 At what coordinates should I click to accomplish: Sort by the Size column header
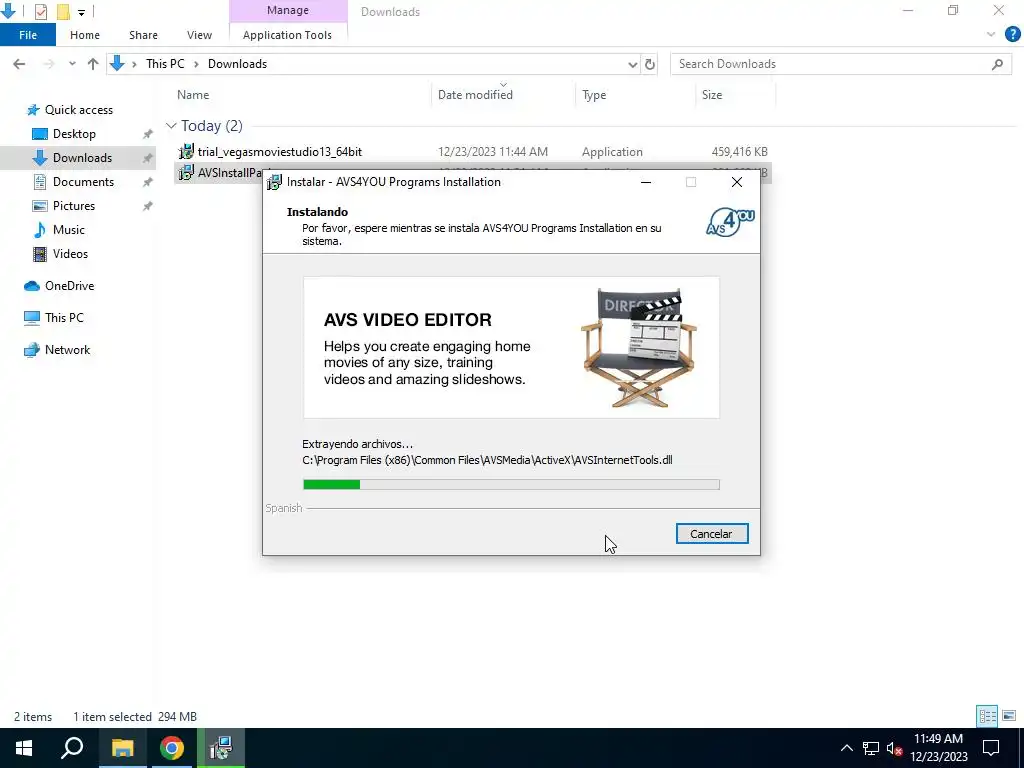point(712,95)
